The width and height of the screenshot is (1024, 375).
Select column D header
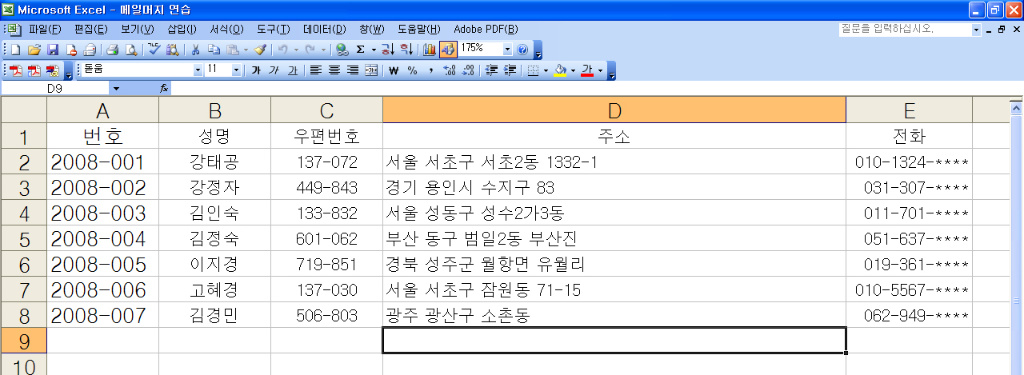(614, 110)
